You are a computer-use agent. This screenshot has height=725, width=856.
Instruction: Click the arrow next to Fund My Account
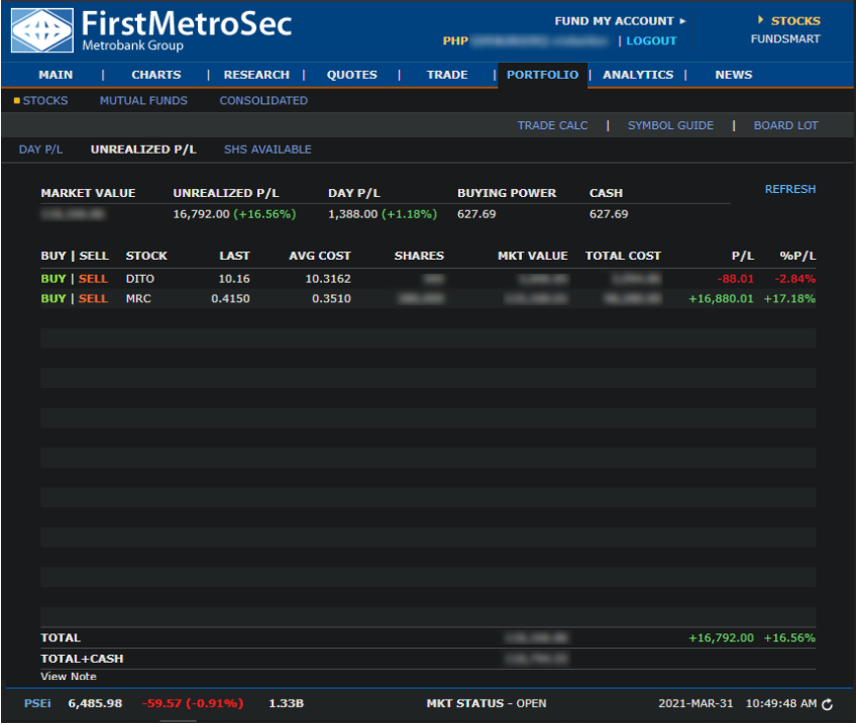[682, 21]
